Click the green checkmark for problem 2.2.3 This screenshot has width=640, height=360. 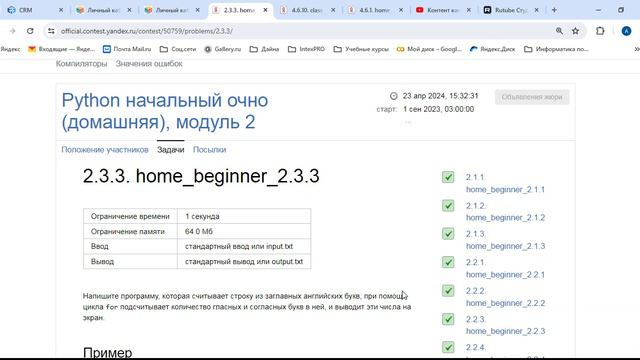click(448, 319)
